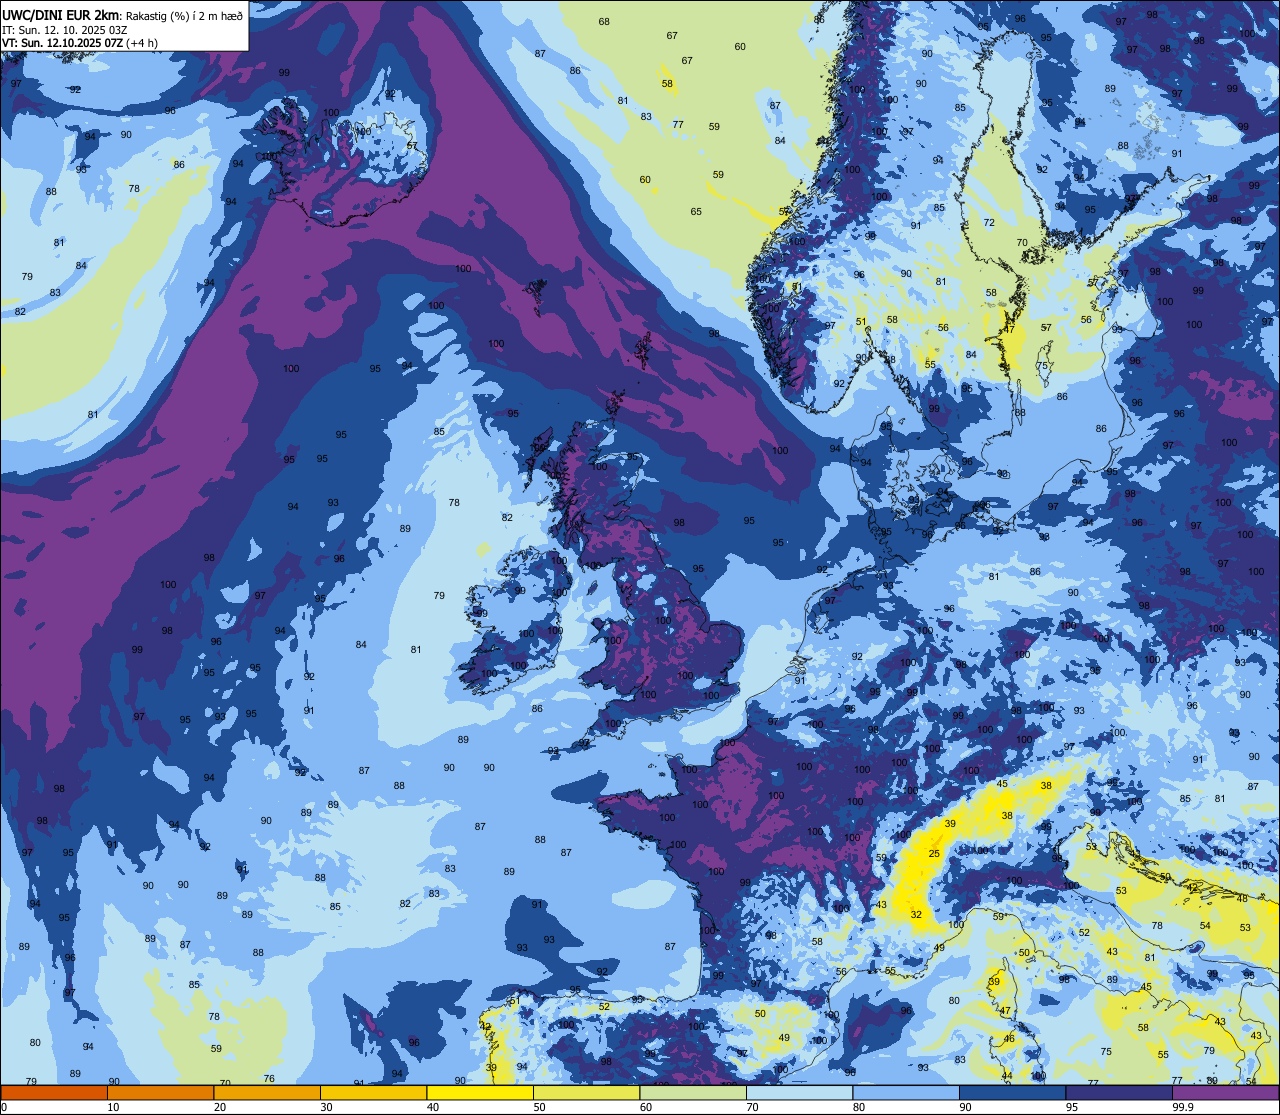Select the pale yellow-green 50–60 legend swatch
The width and height of the screenshot is (1280, 1115).
[586, 1093]
